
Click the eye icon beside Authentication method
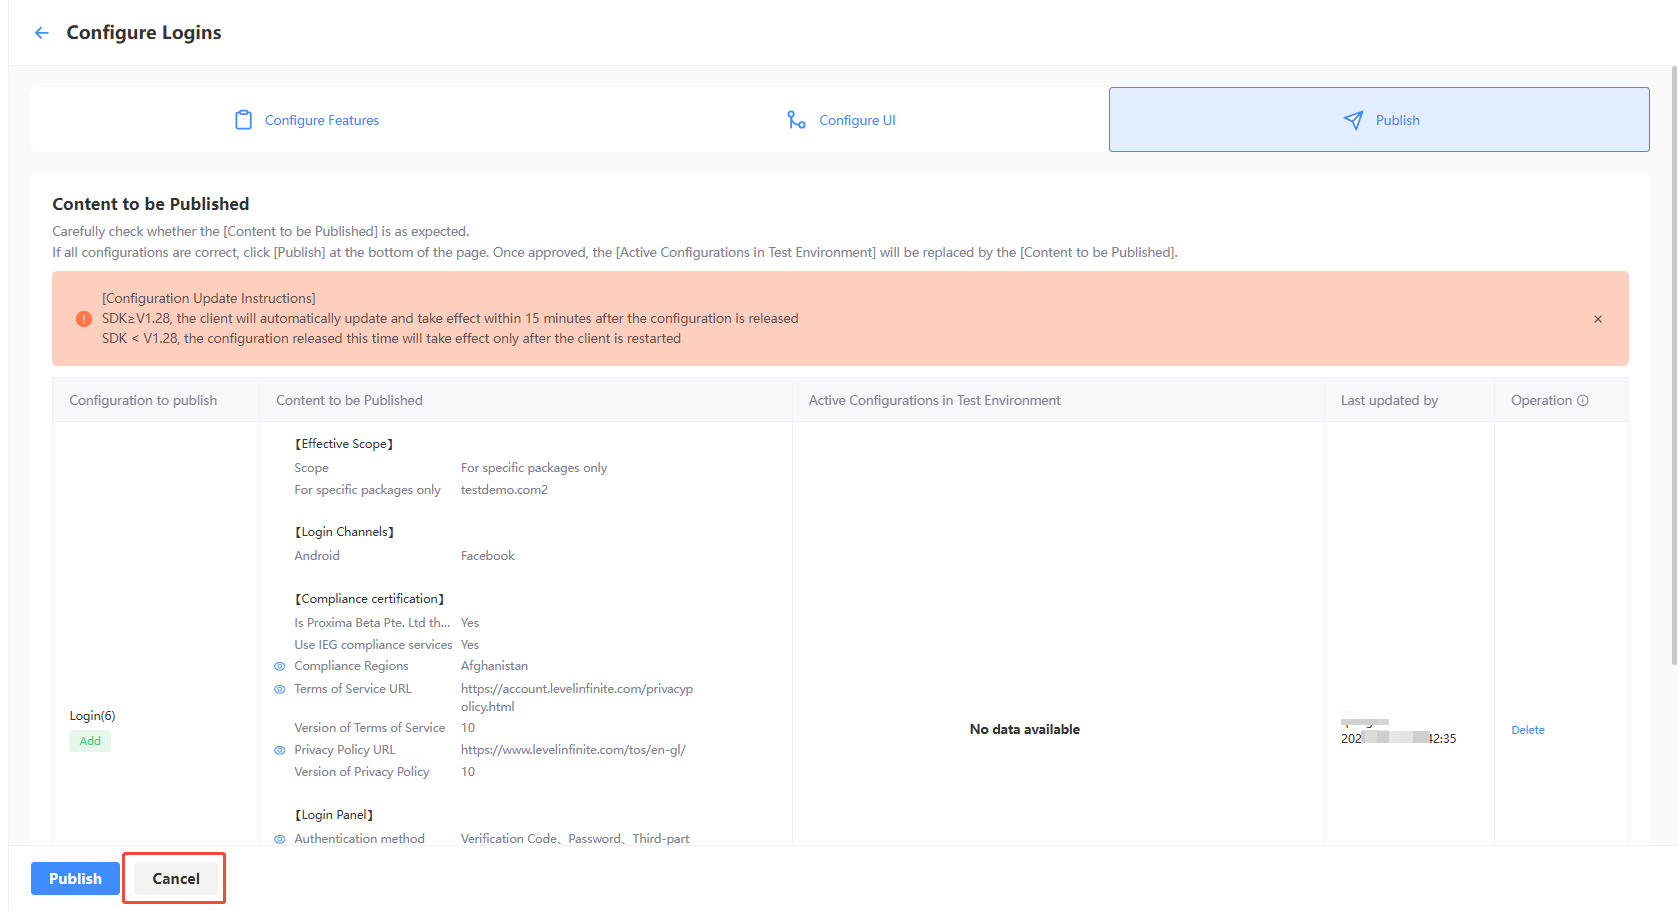[280, 840]
